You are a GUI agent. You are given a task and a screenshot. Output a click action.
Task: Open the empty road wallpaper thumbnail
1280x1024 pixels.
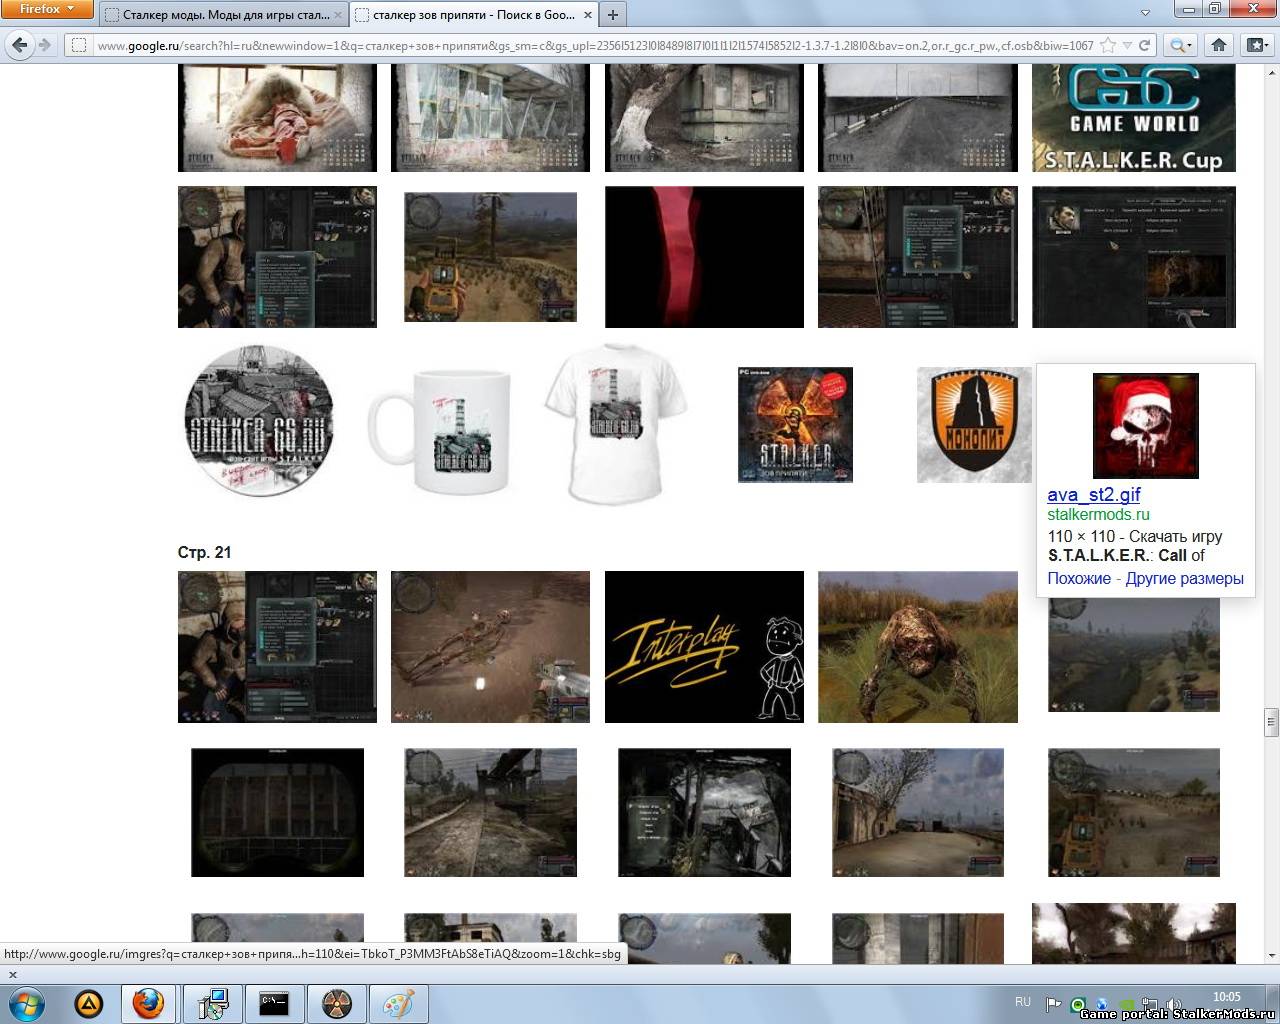pyautogui.click(x=917, y=118)
